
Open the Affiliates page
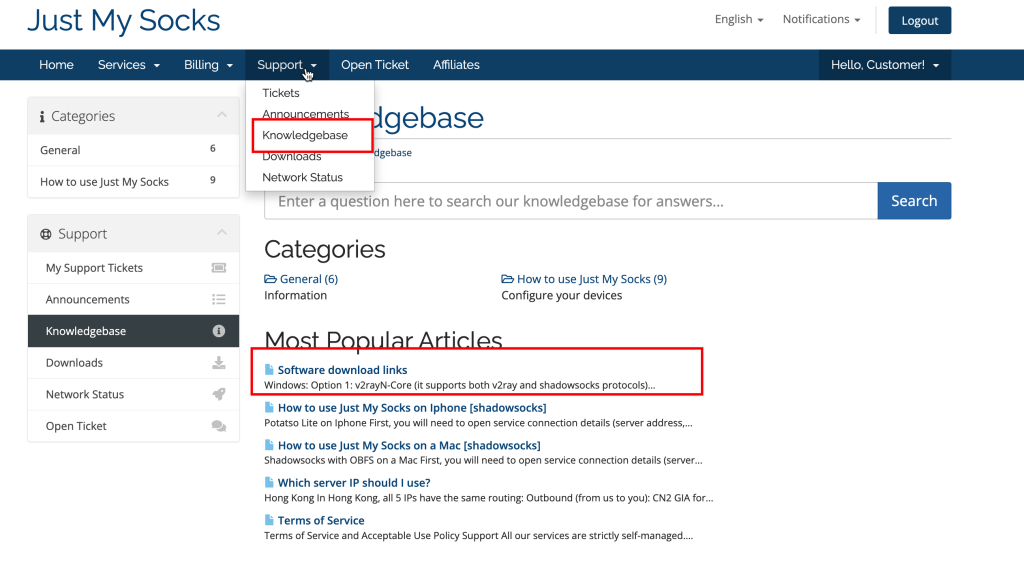click(456, 65)
